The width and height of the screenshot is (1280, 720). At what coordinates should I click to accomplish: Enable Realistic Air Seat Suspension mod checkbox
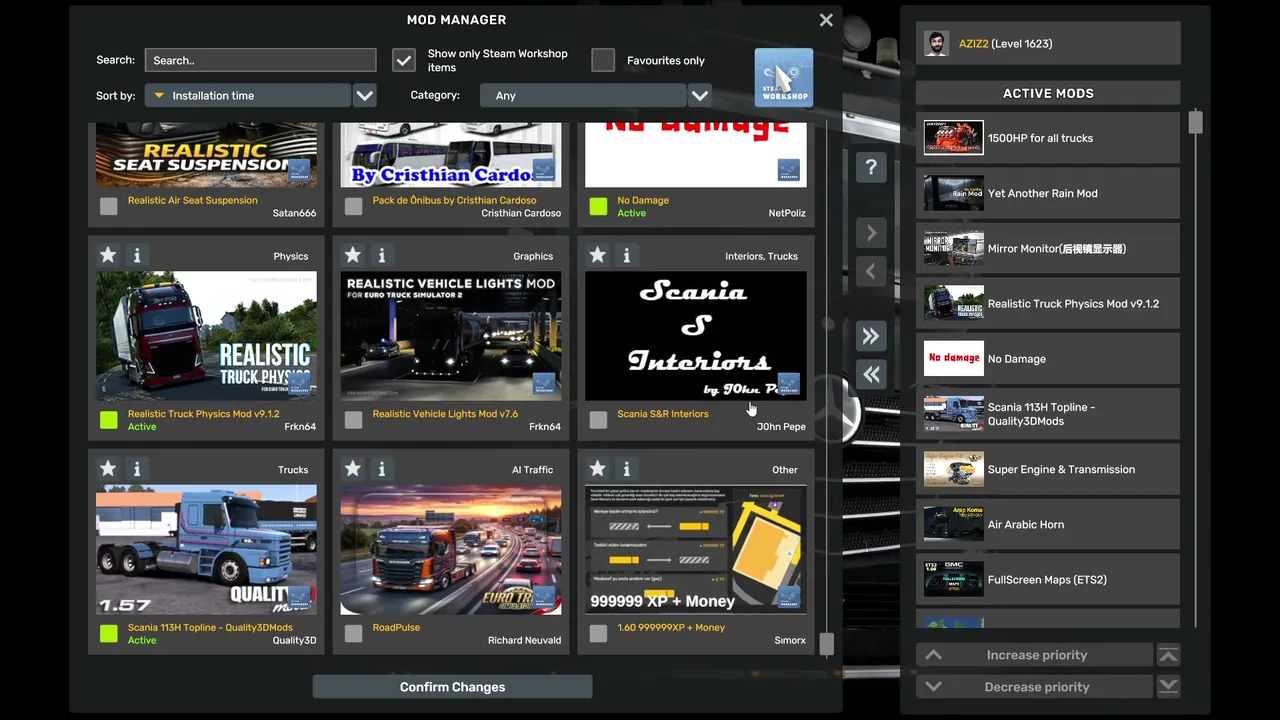[x=109, y=206]
